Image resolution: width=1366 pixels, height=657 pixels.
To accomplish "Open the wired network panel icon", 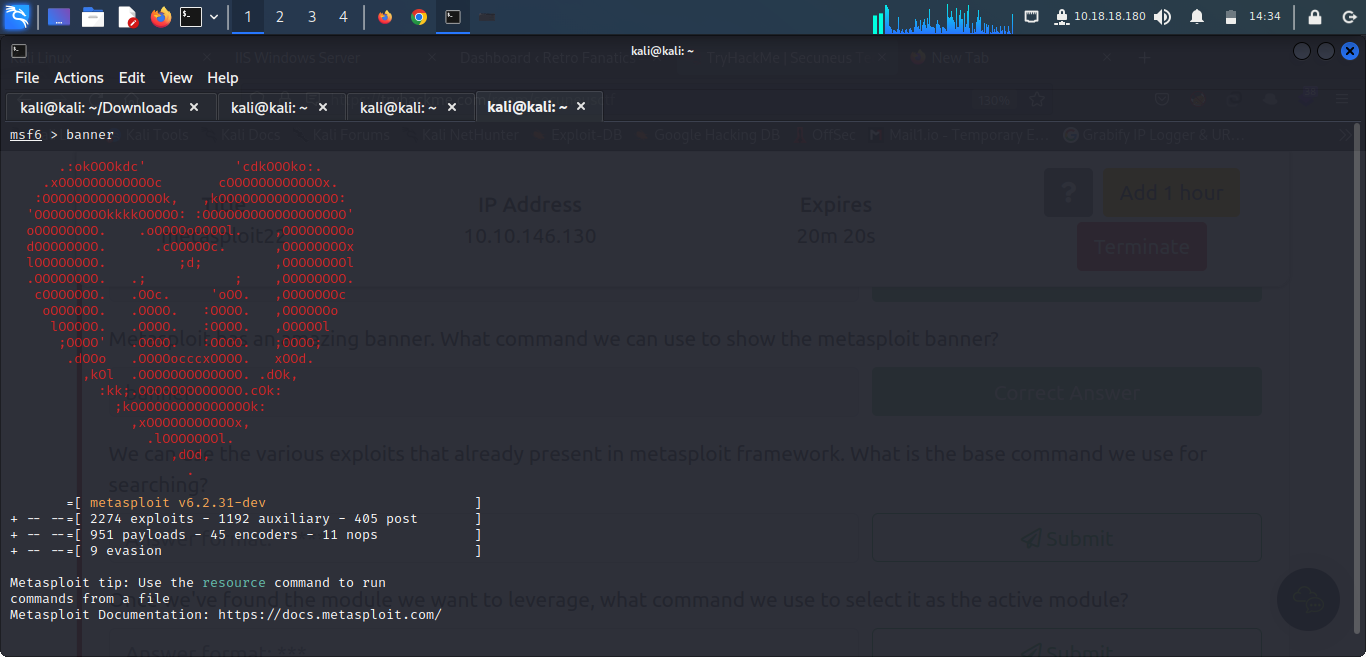I will coord(1032,17).
